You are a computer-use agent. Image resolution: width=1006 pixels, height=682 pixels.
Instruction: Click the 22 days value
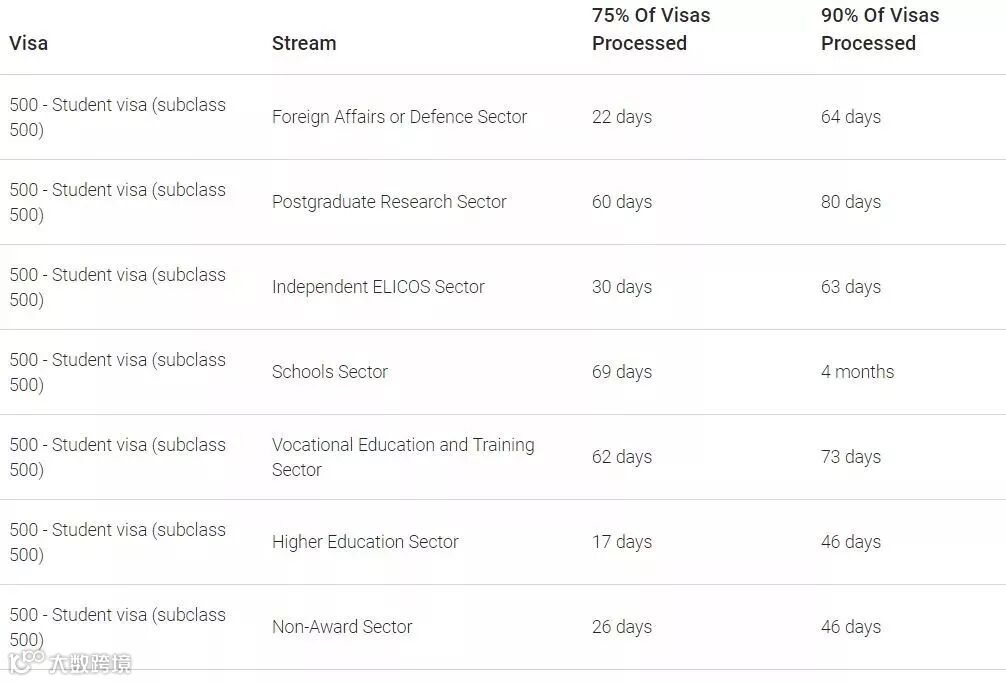(x=622, y=117)
